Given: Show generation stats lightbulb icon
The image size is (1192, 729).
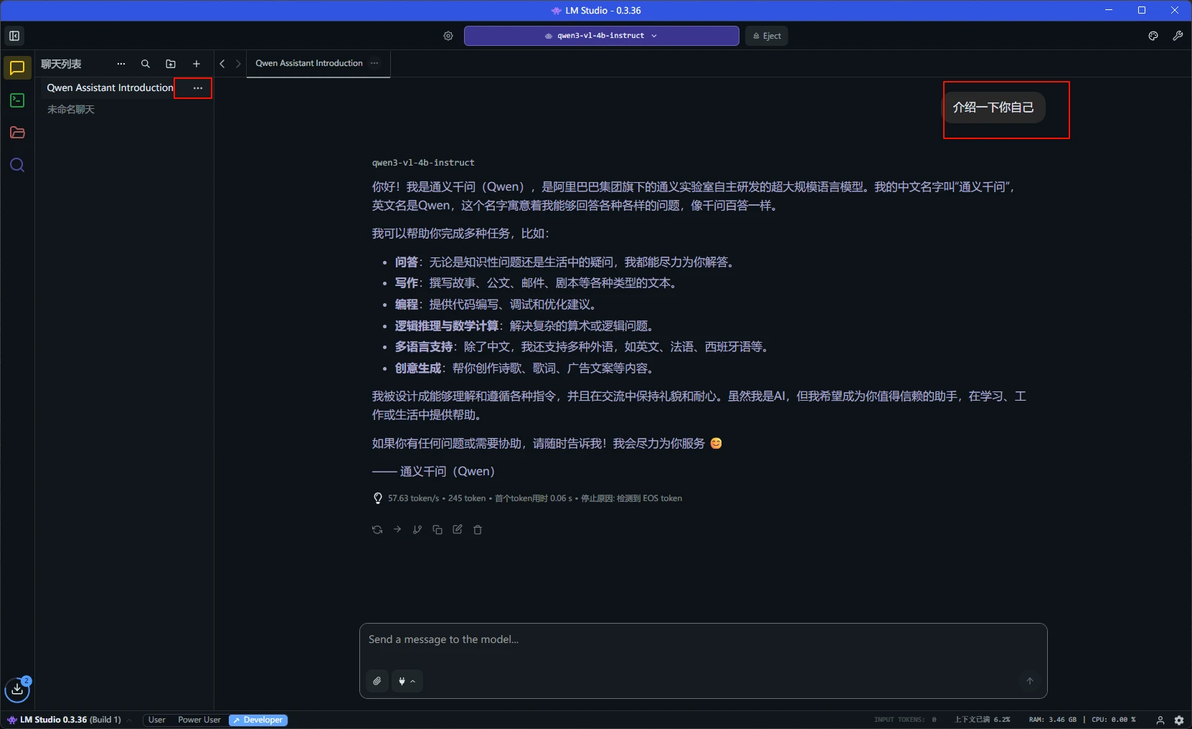Looking at the screenshot, I should tap(378, 499).
